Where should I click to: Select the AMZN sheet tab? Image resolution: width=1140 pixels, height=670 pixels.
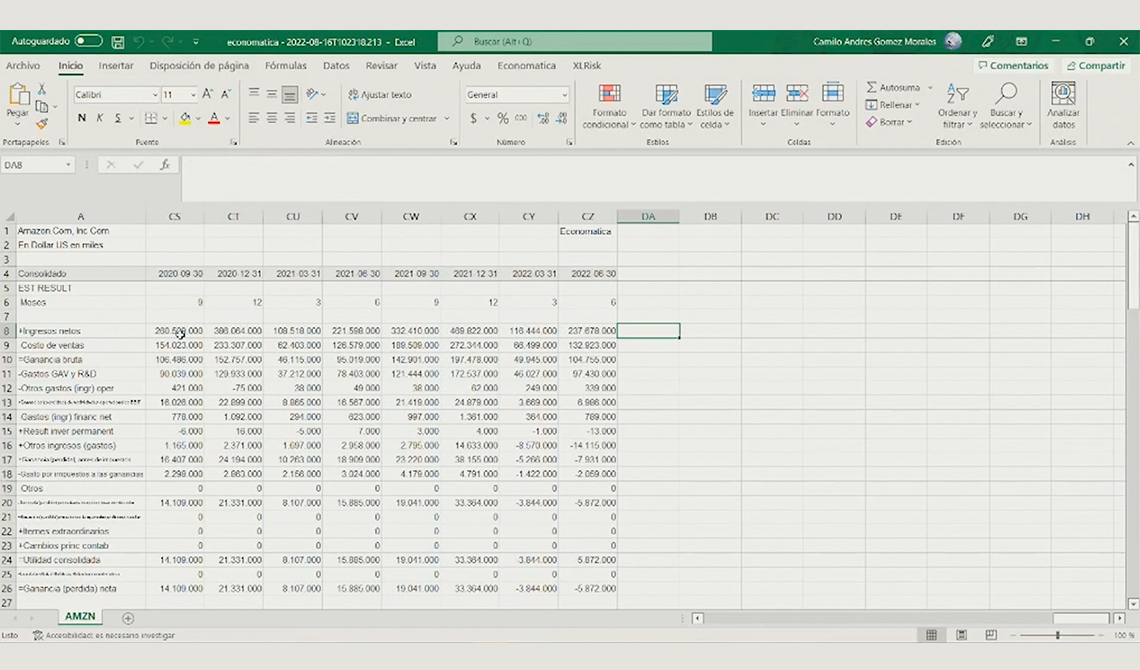click(80, 616)
